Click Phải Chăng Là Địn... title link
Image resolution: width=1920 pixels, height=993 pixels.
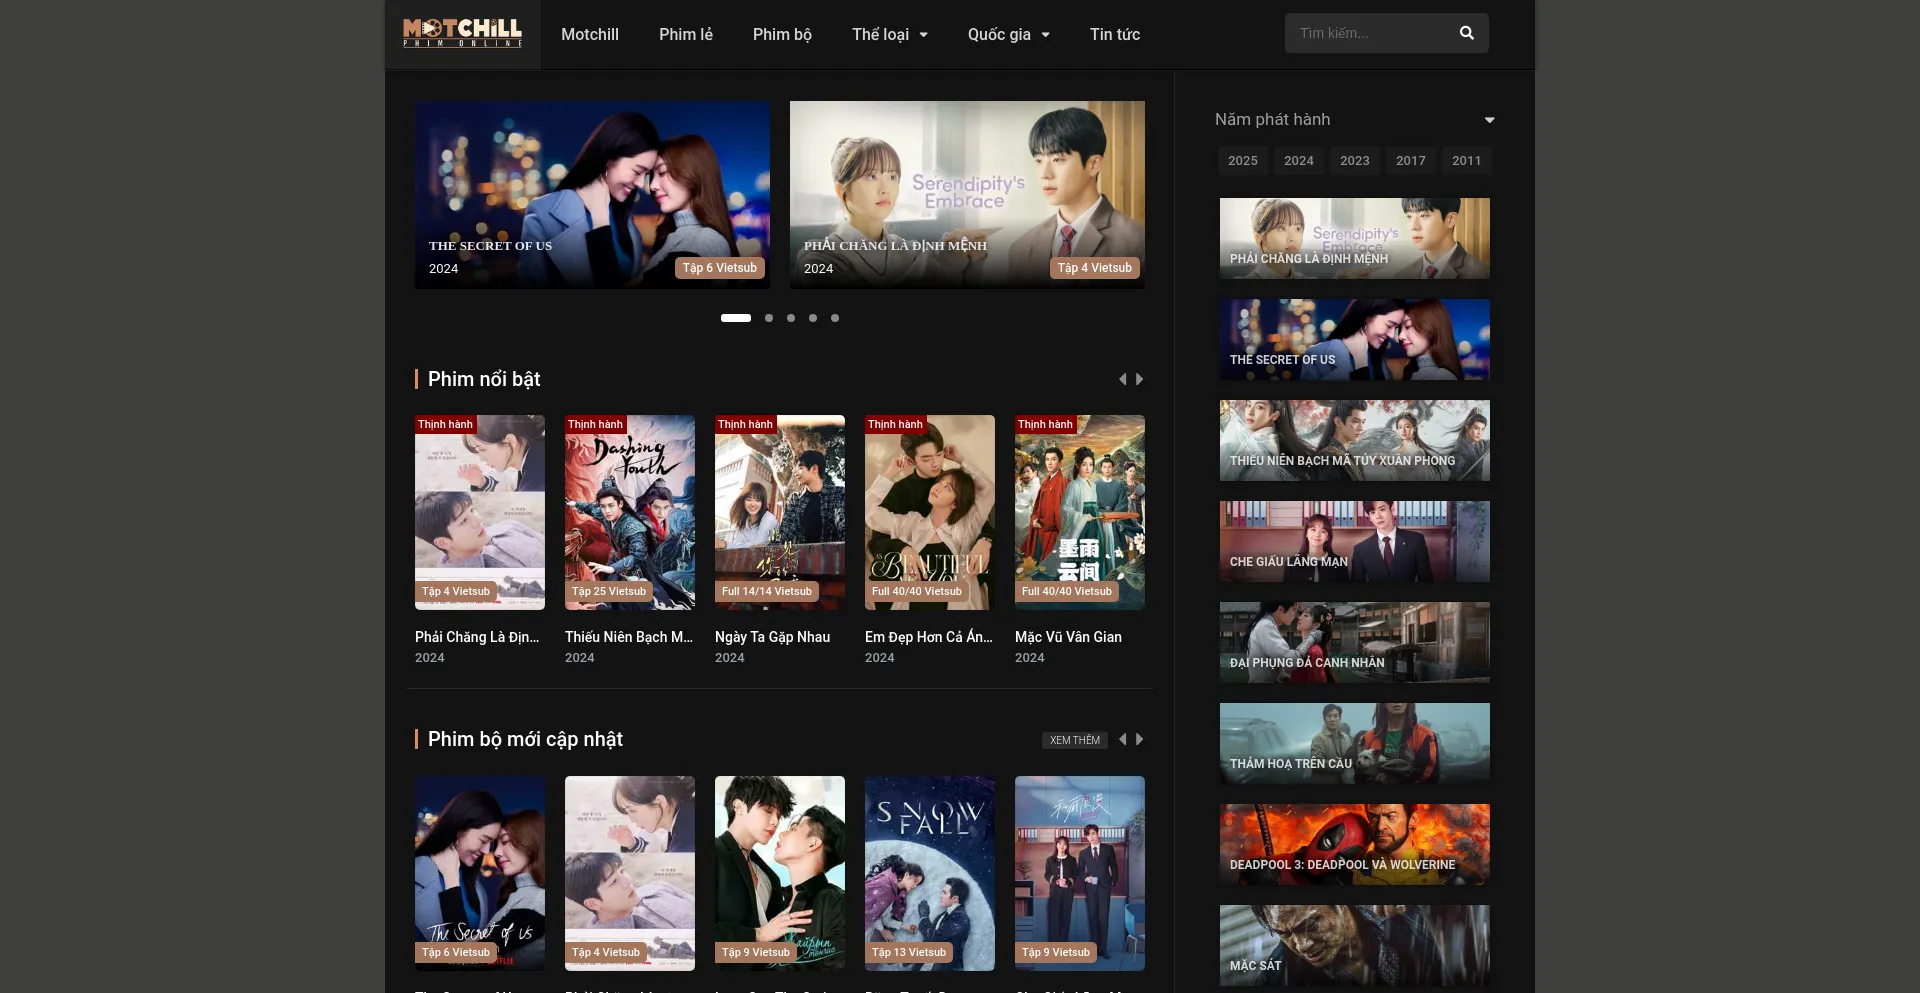coord(477,637)
